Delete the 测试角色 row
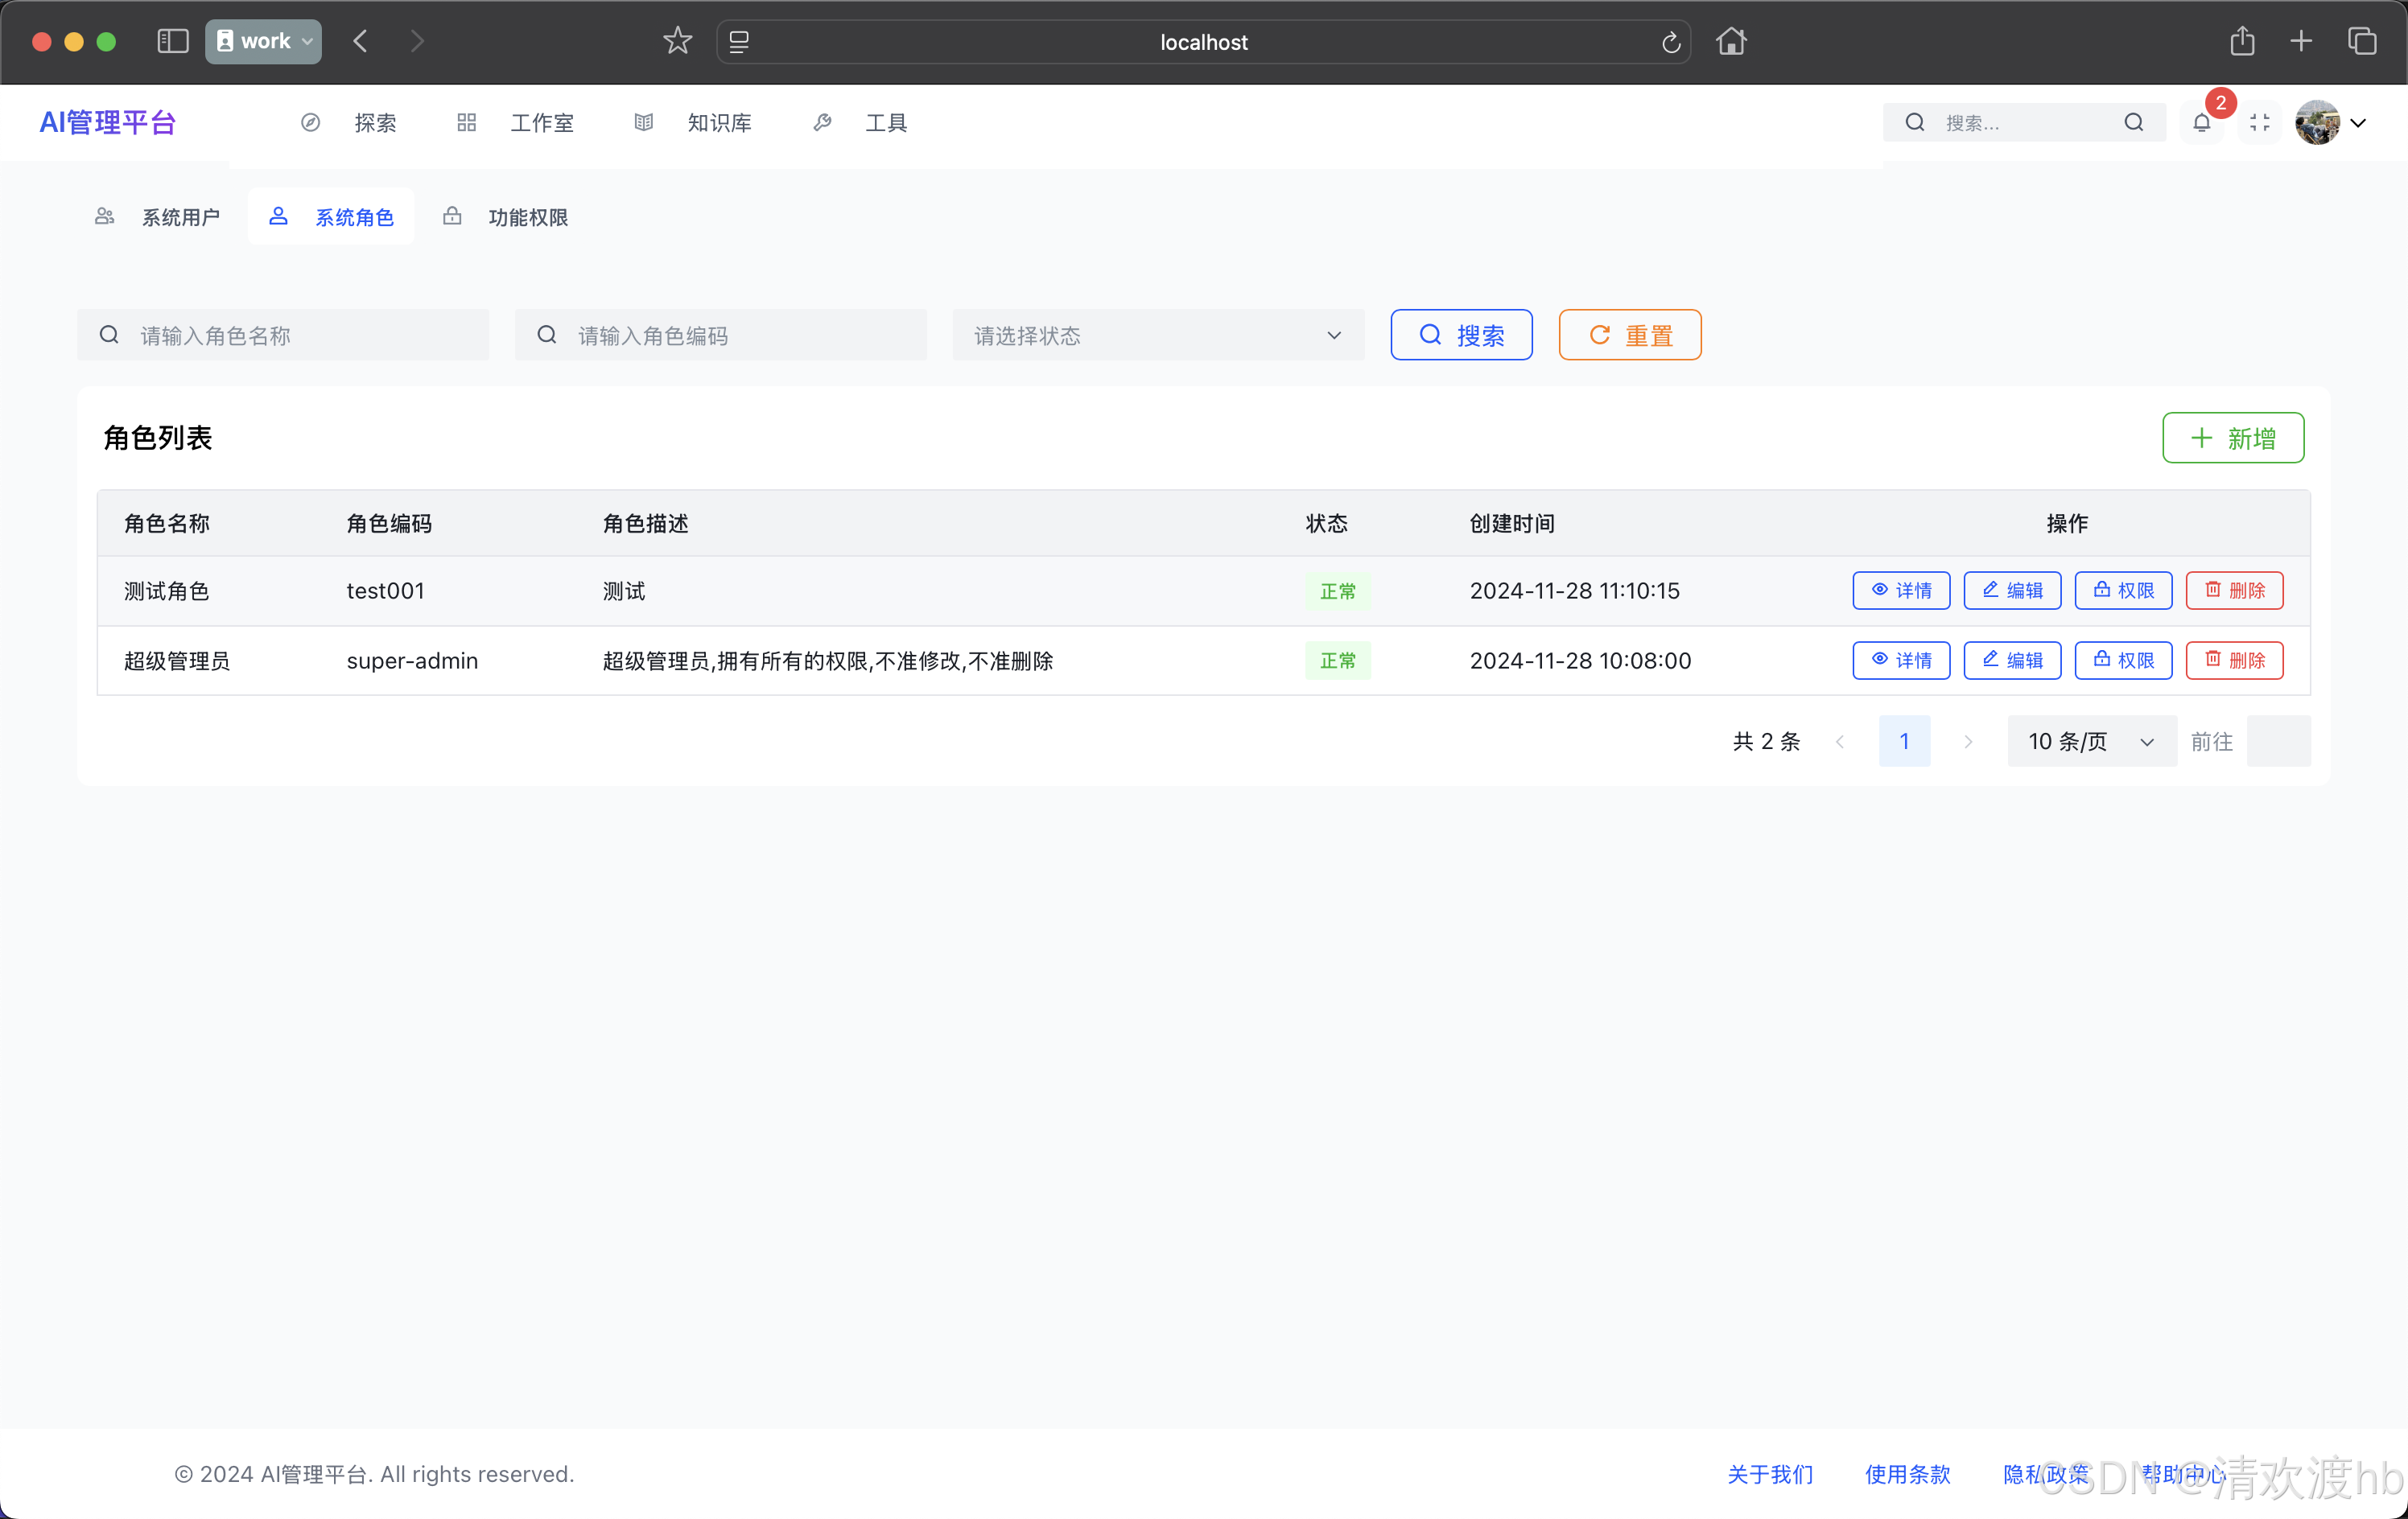 point(2233,591)
